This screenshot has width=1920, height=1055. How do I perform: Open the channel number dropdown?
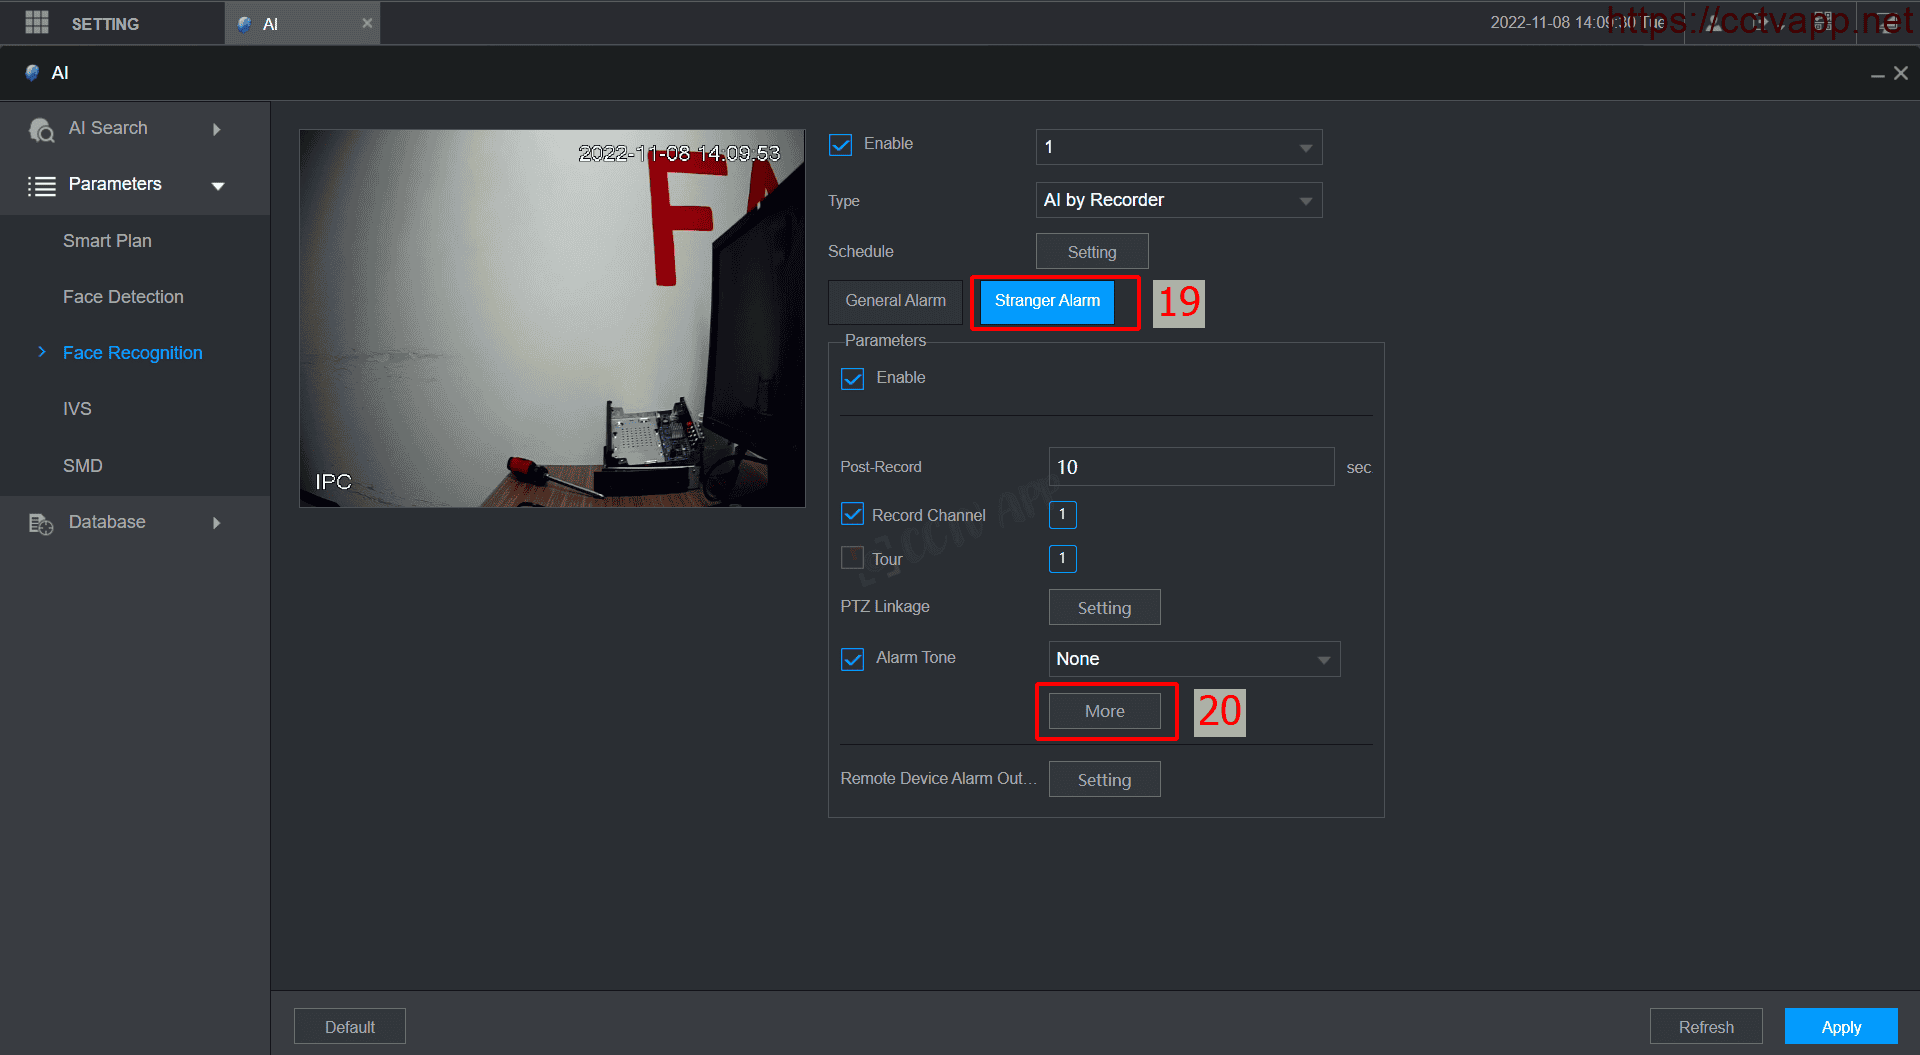(1178, 147)
